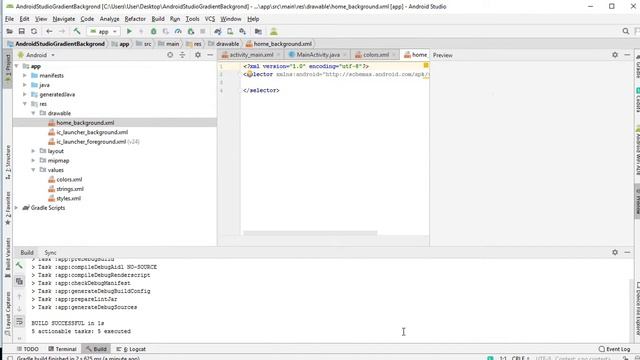Open the Project panel settings gear
Image resolution: width=640 pixels, height=360 pixels.
tap(198, 55)
